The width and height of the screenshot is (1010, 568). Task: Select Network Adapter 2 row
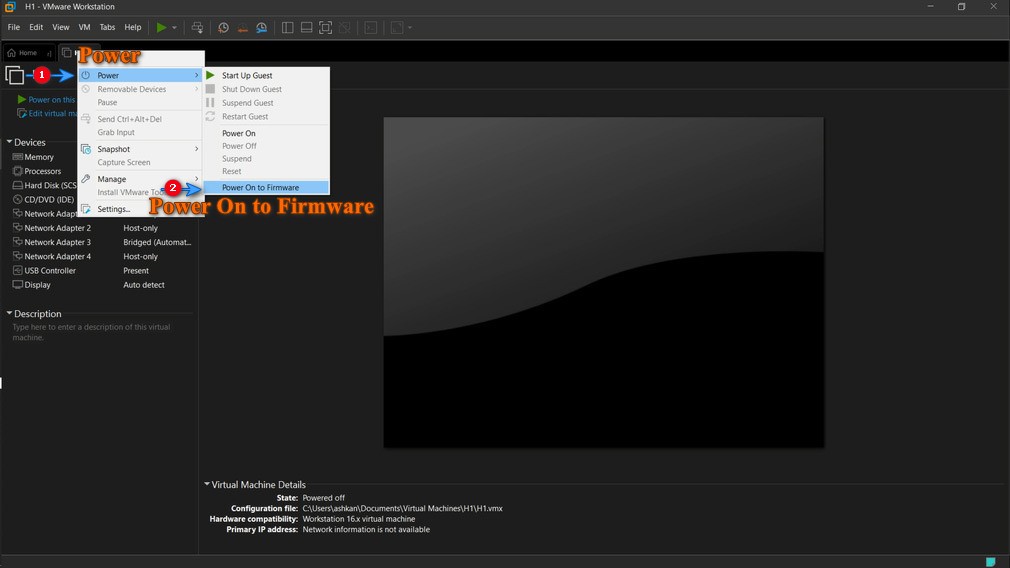(102, 228)
